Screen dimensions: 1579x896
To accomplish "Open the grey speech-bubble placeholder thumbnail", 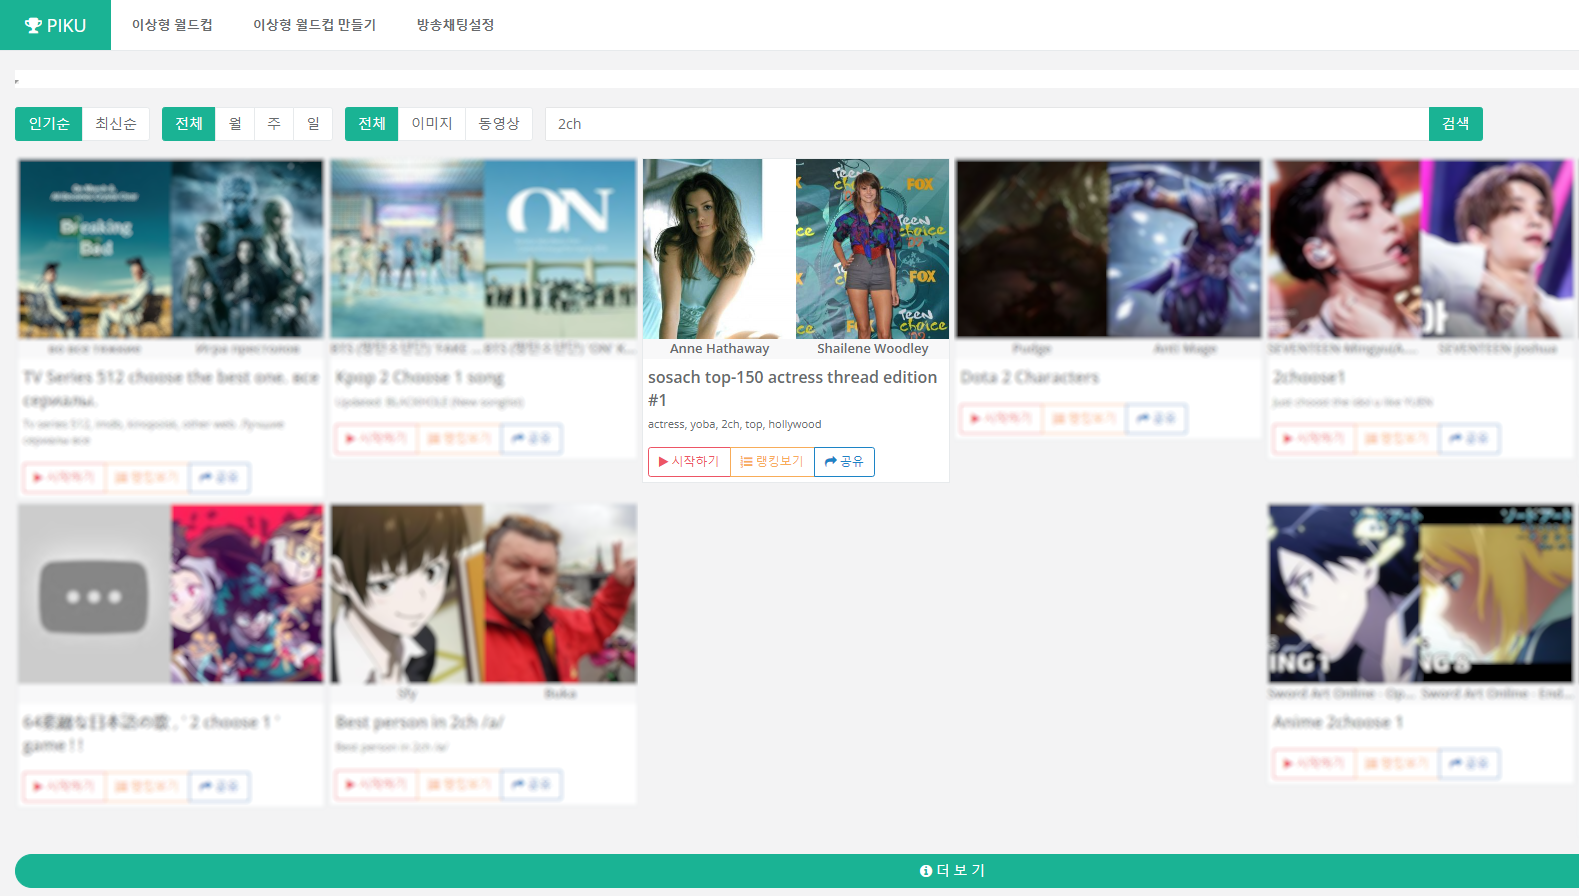I will [95, 594].
